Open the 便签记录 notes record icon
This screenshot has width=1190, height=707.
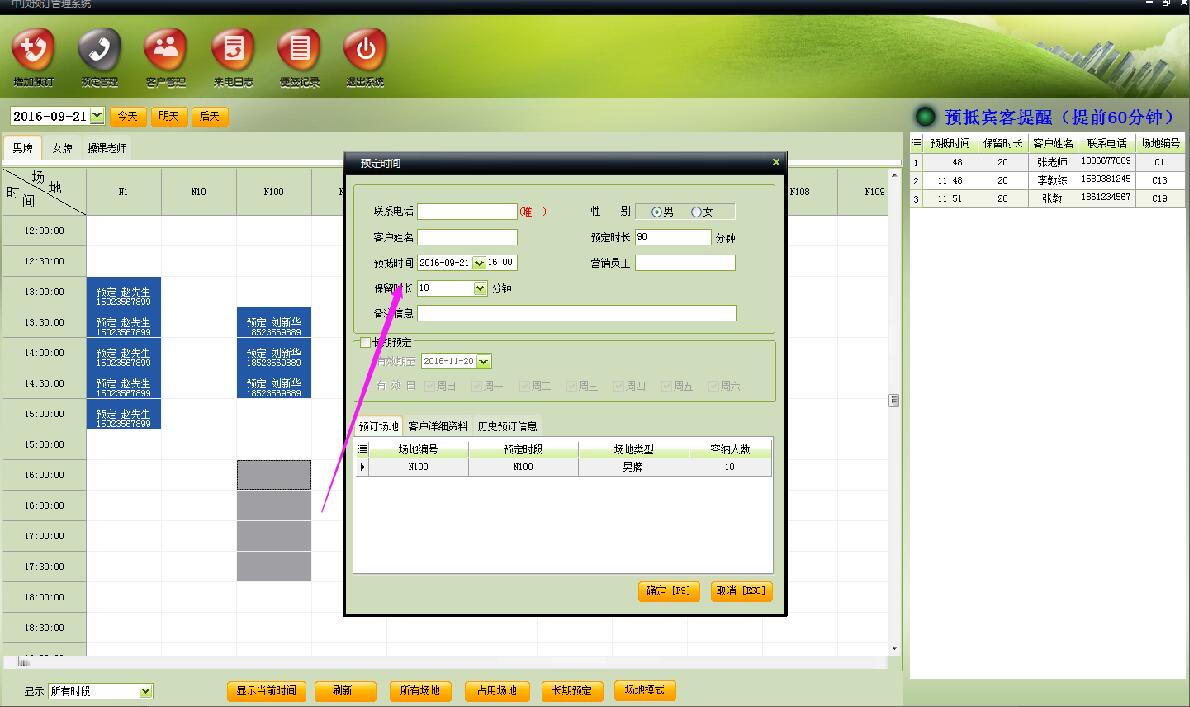point(299,50)
